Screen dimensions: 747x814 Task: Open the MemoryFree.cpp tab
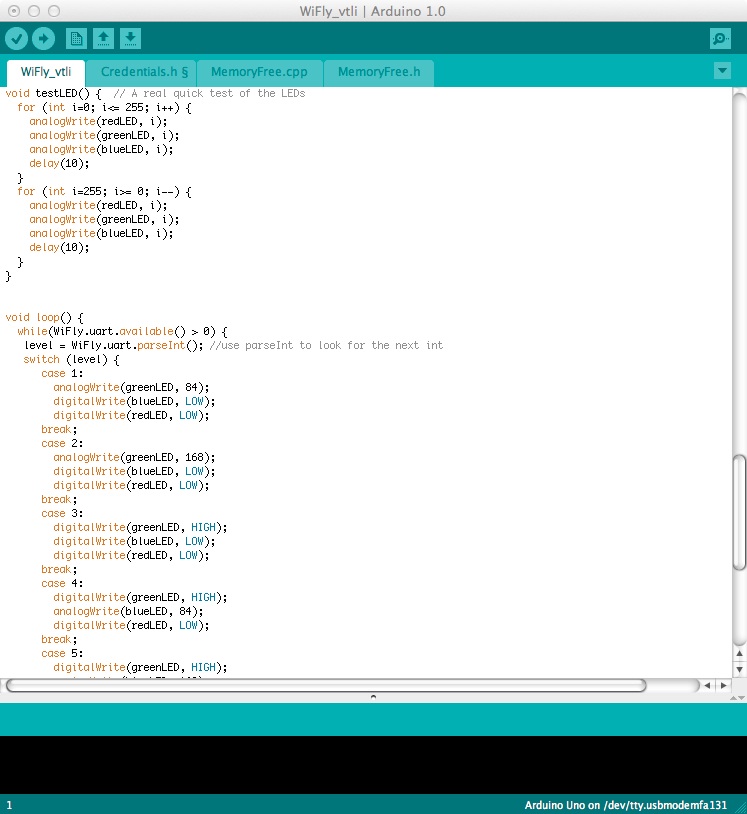click(259, 72)
